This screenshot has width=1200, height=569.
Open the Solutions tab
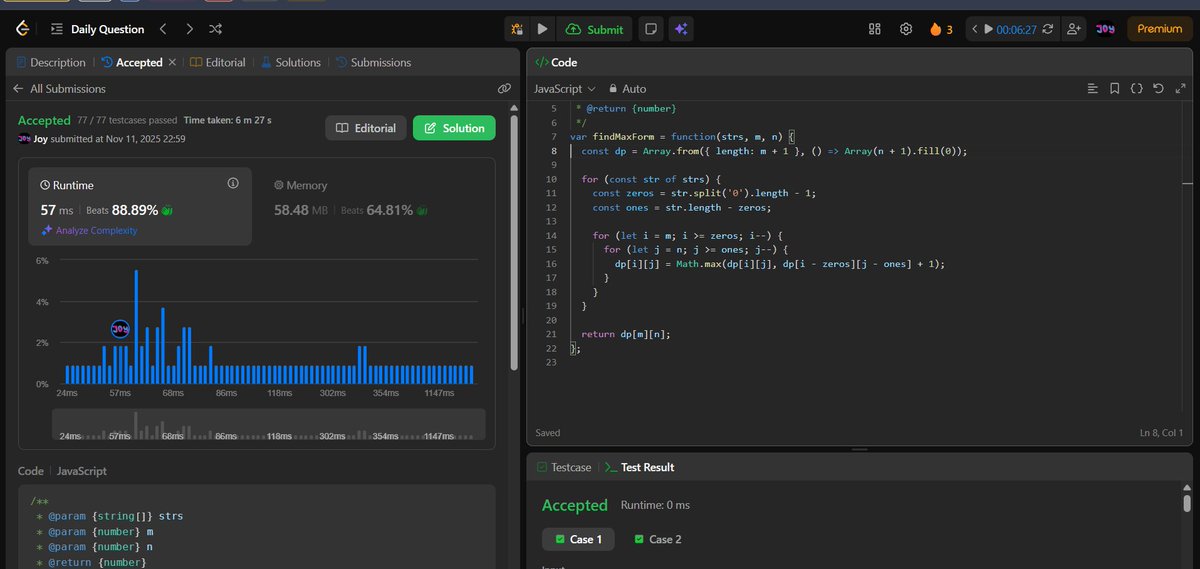click(x=291, y=62)
